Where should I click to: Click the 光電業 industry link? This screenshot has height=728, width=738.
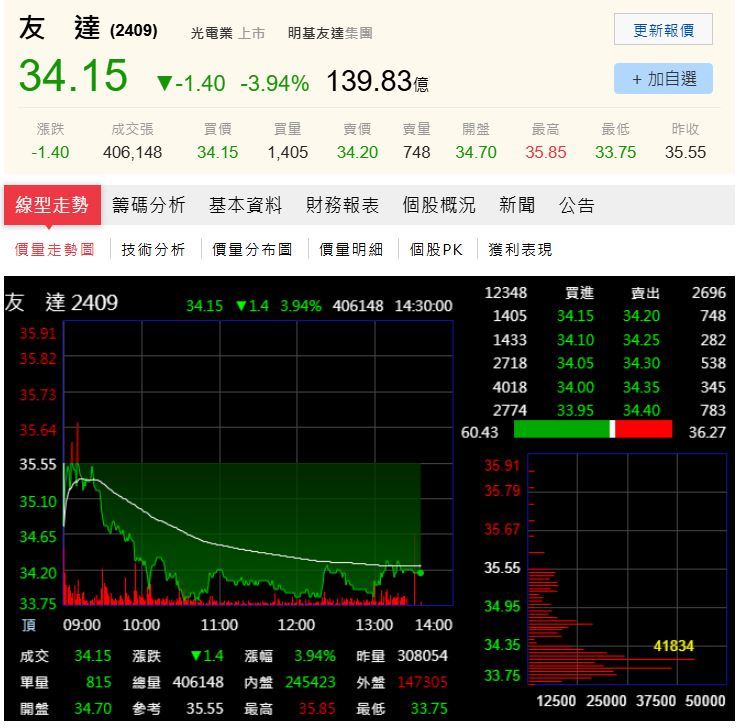pyautogui.click(x=211, y=33)
